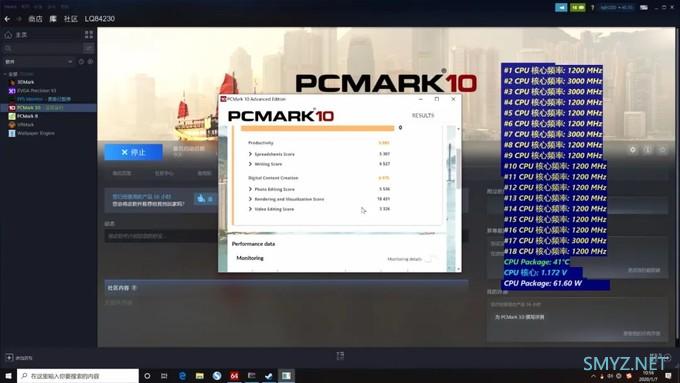680x383 pixels.
Task: Go to library home via house icon
Action: [x=8, y=35]
